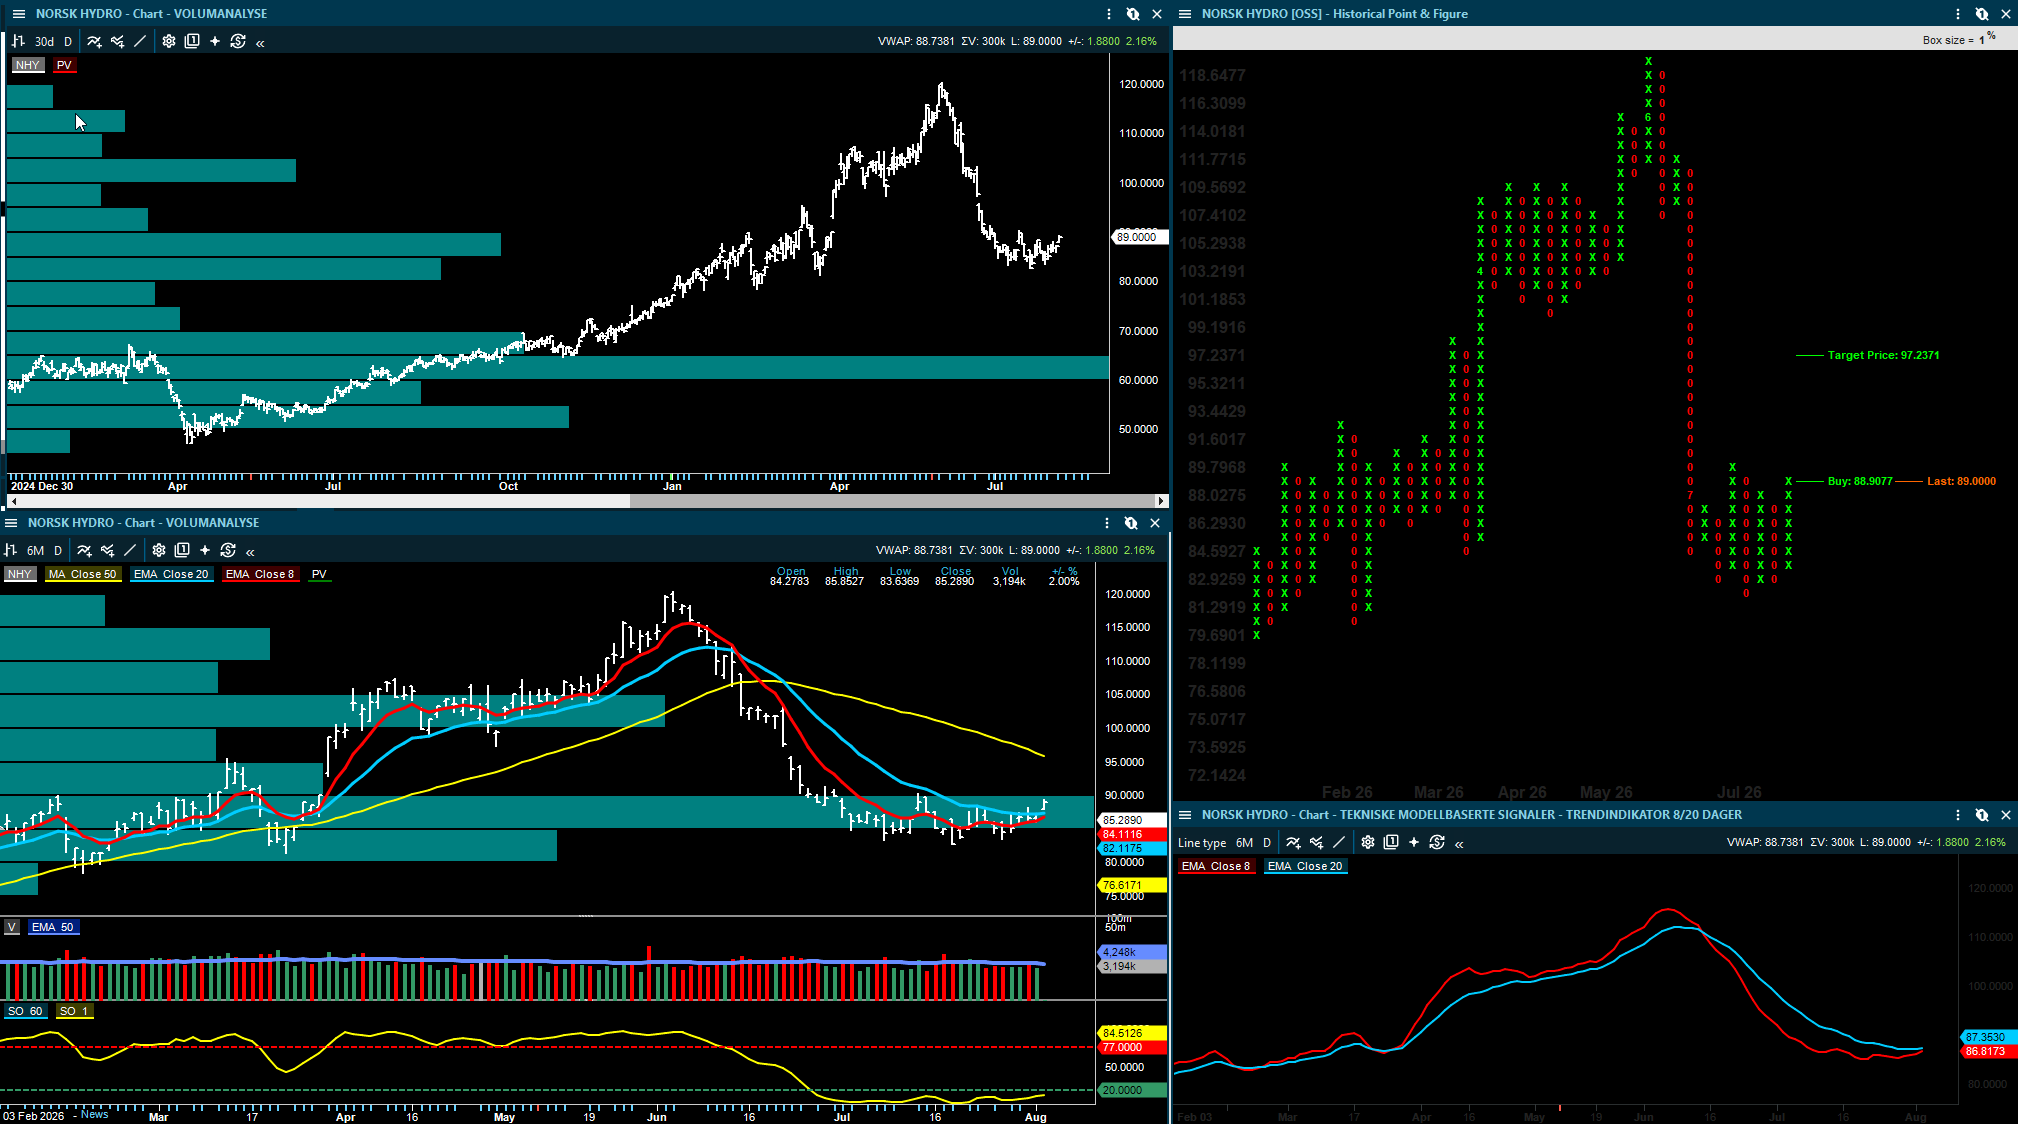Open chart template icon in Trendindikator toolbar

[x=1391, y=843]
